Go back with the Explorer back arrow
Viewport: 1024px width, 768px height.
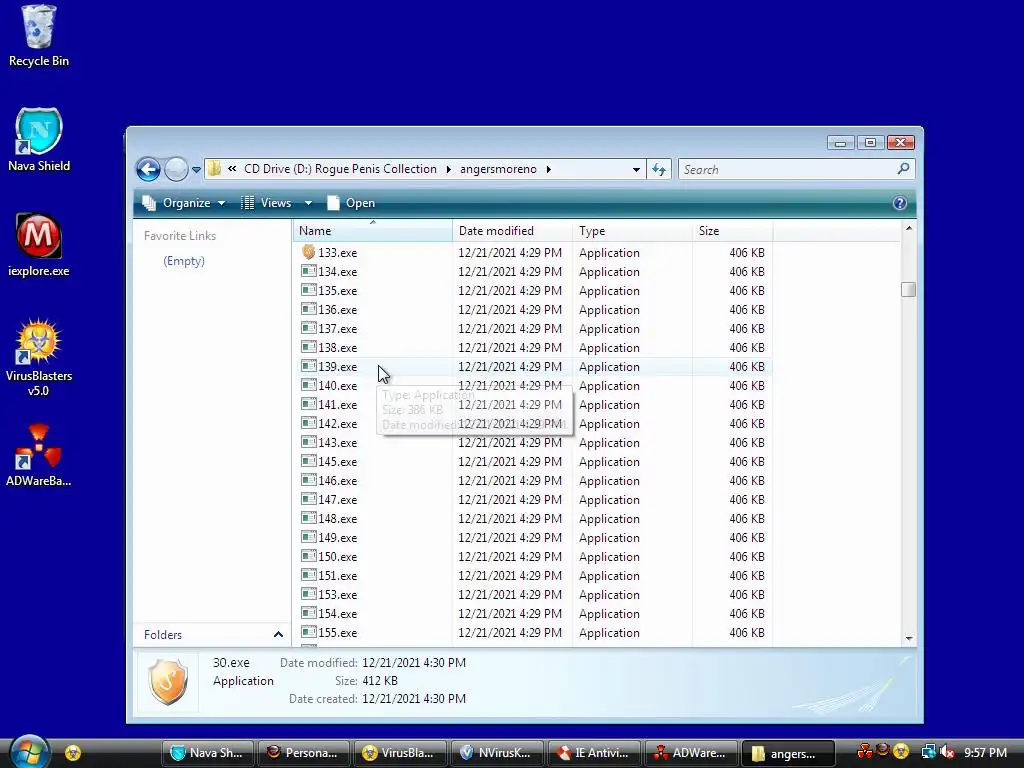tap(148, 170)
